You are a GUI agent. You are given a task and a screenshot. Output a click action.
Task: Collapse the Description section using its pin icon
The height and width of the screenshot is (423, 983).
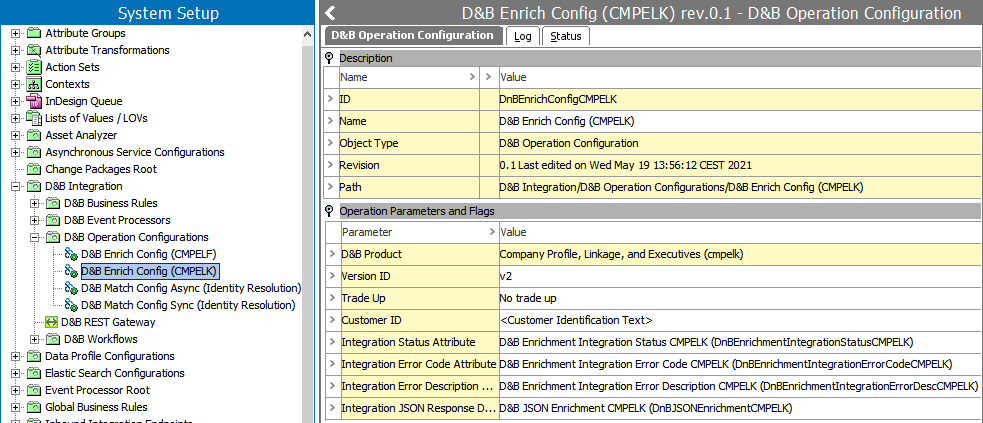point(329,58)
